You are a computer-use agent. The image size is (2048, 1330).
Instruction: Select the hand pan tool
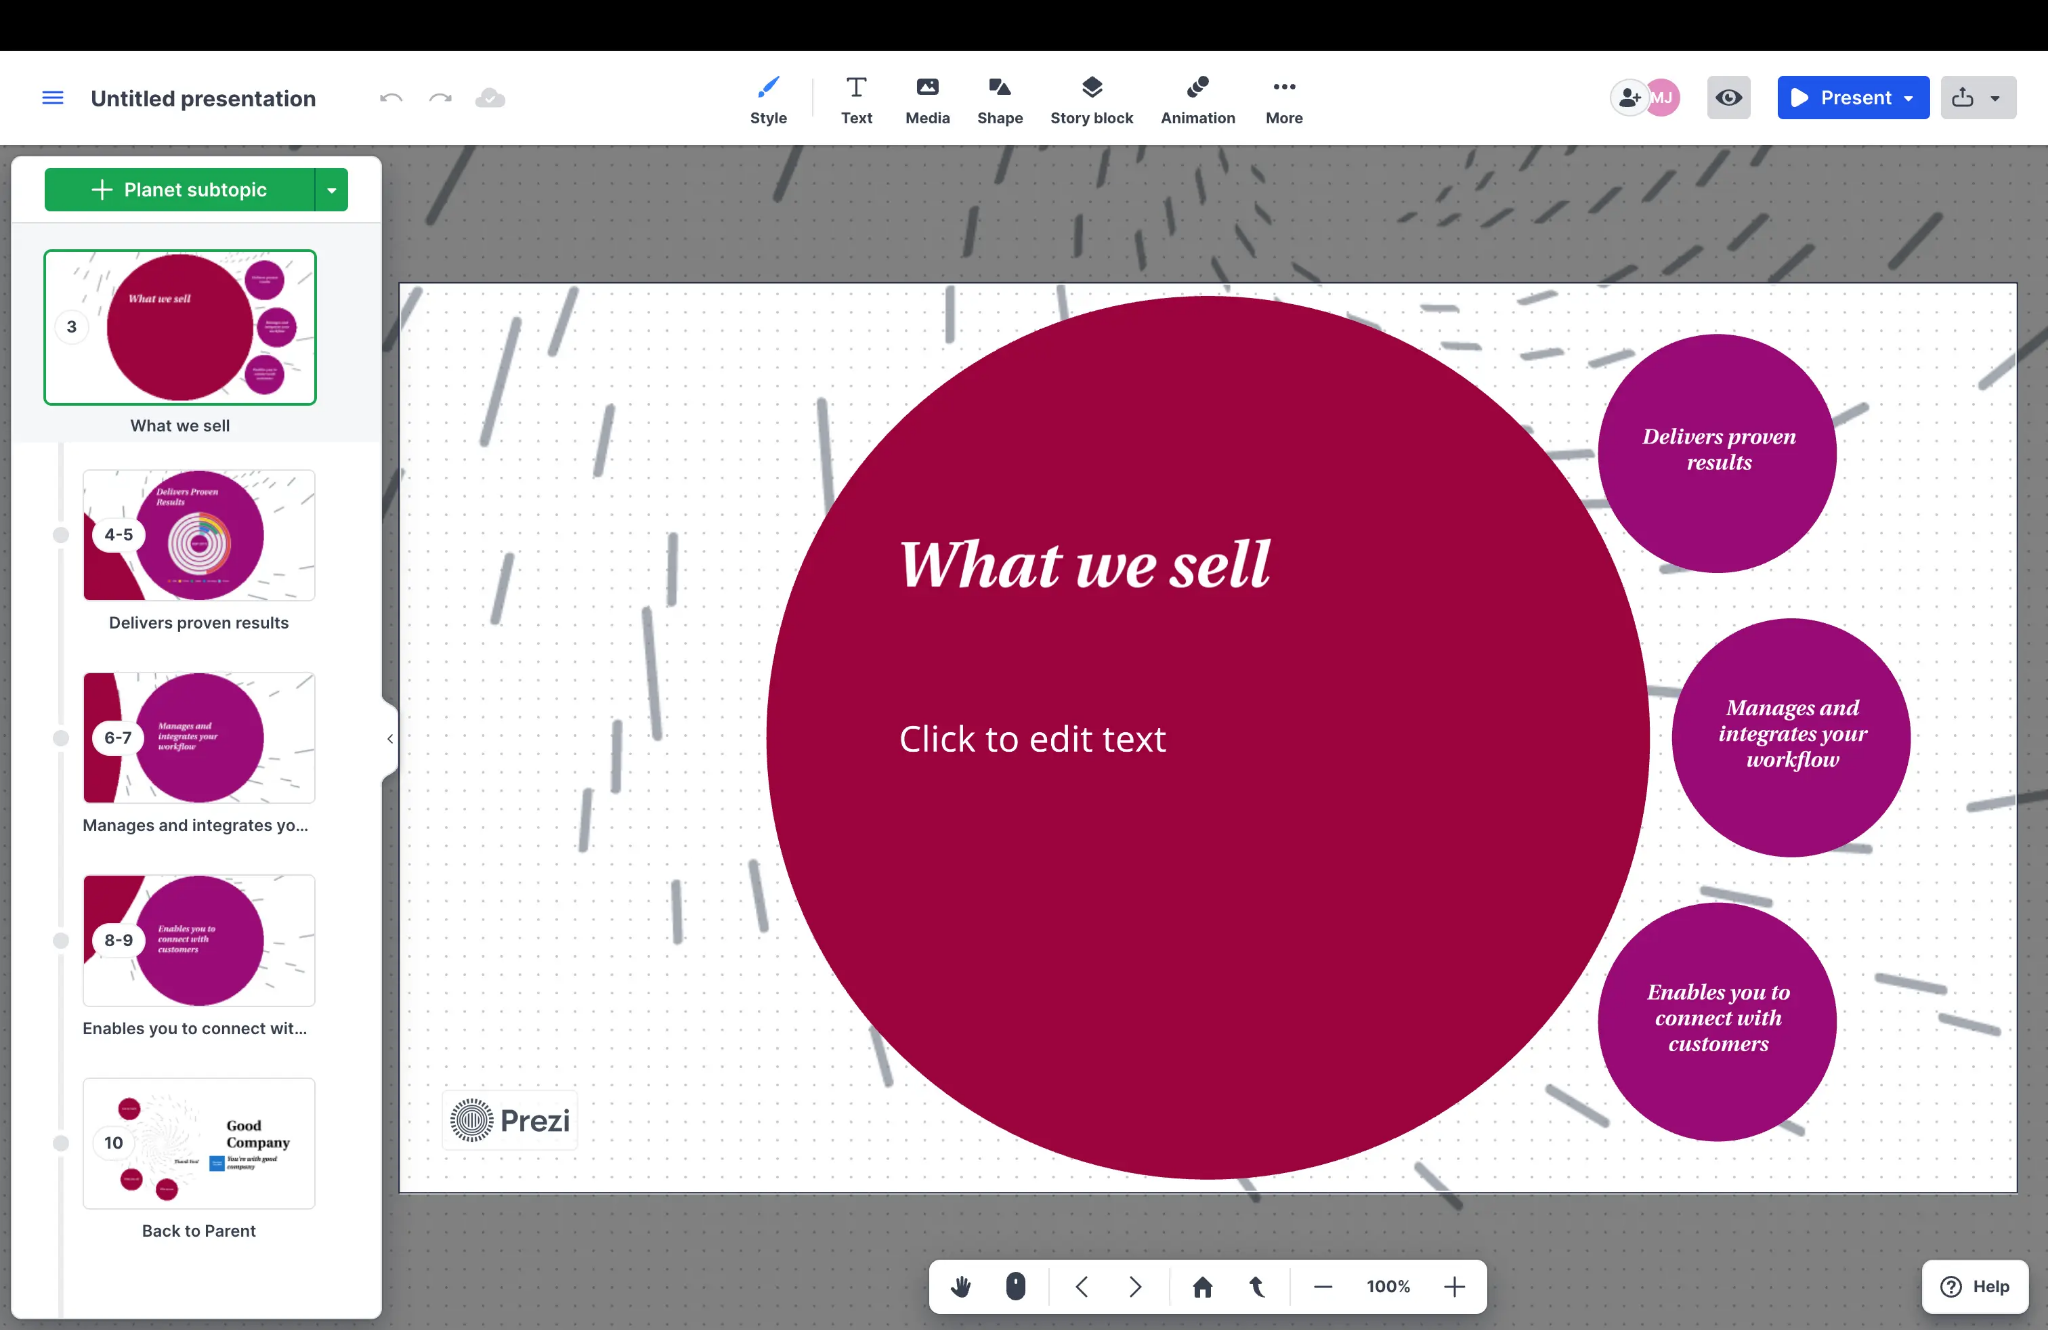961,1287
